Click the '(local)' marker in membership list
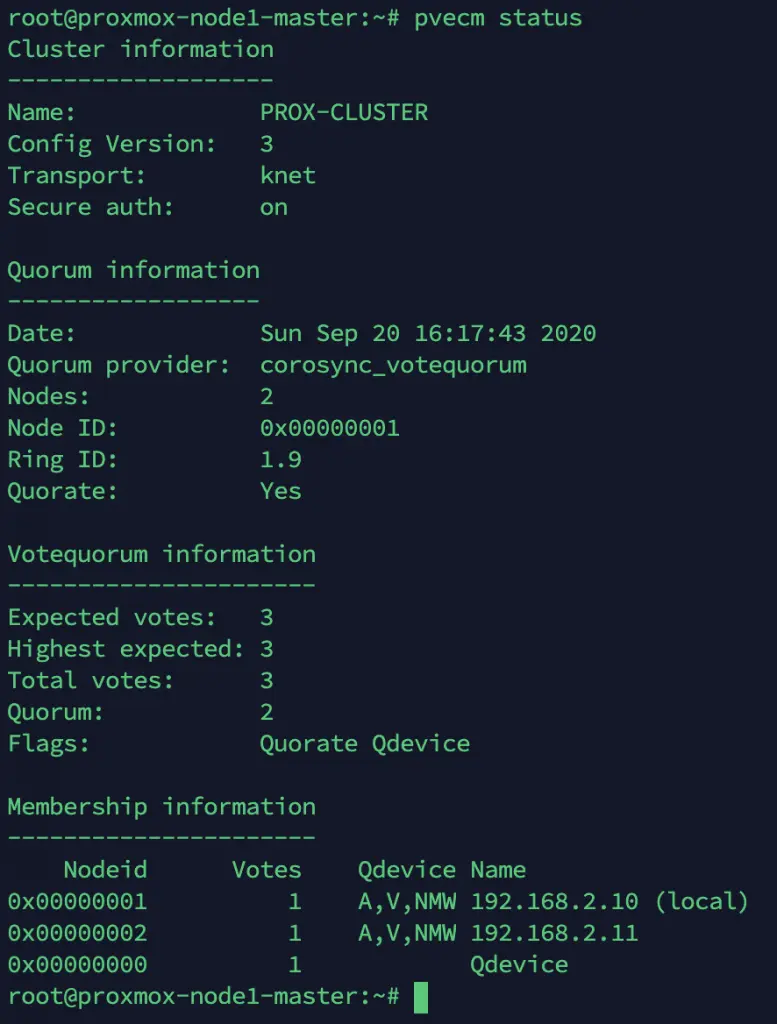Image resolution: width=777 pixels, height=1024 pixels. [701, 901]
